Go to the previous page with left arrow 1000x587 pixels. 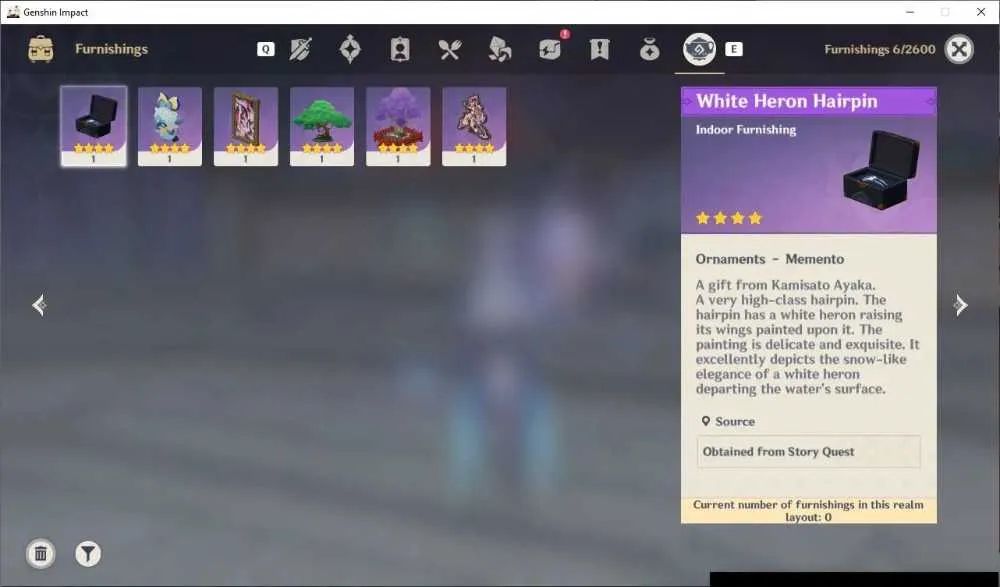click(39, 305)
